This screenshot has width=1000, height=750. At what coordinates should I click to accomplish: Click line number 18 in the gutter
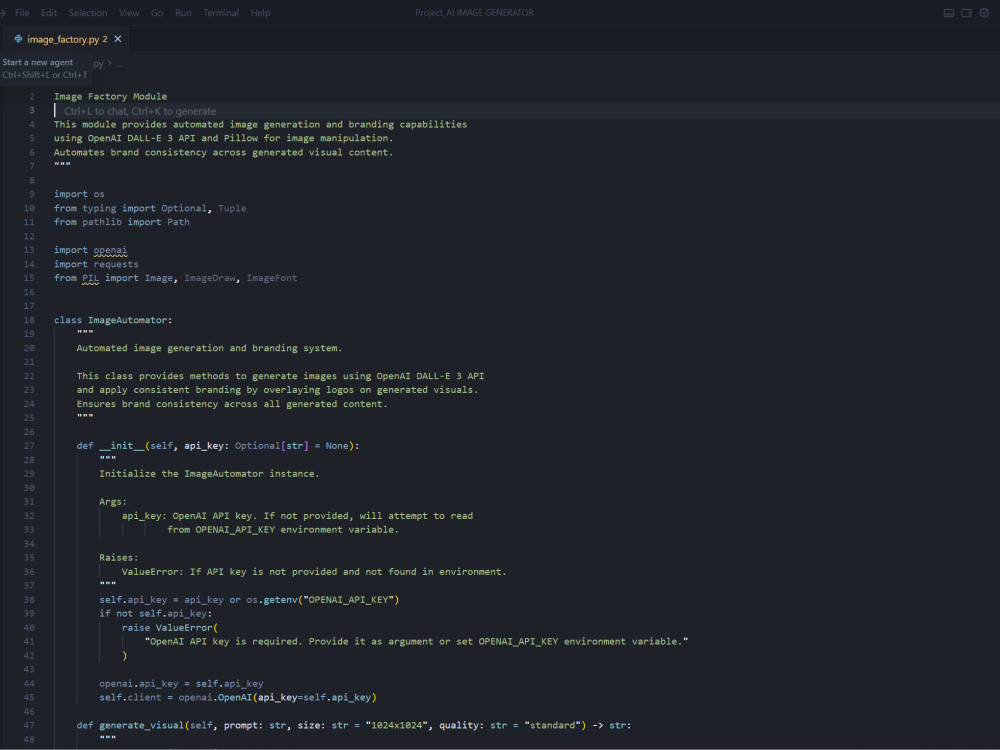(29, 320)
